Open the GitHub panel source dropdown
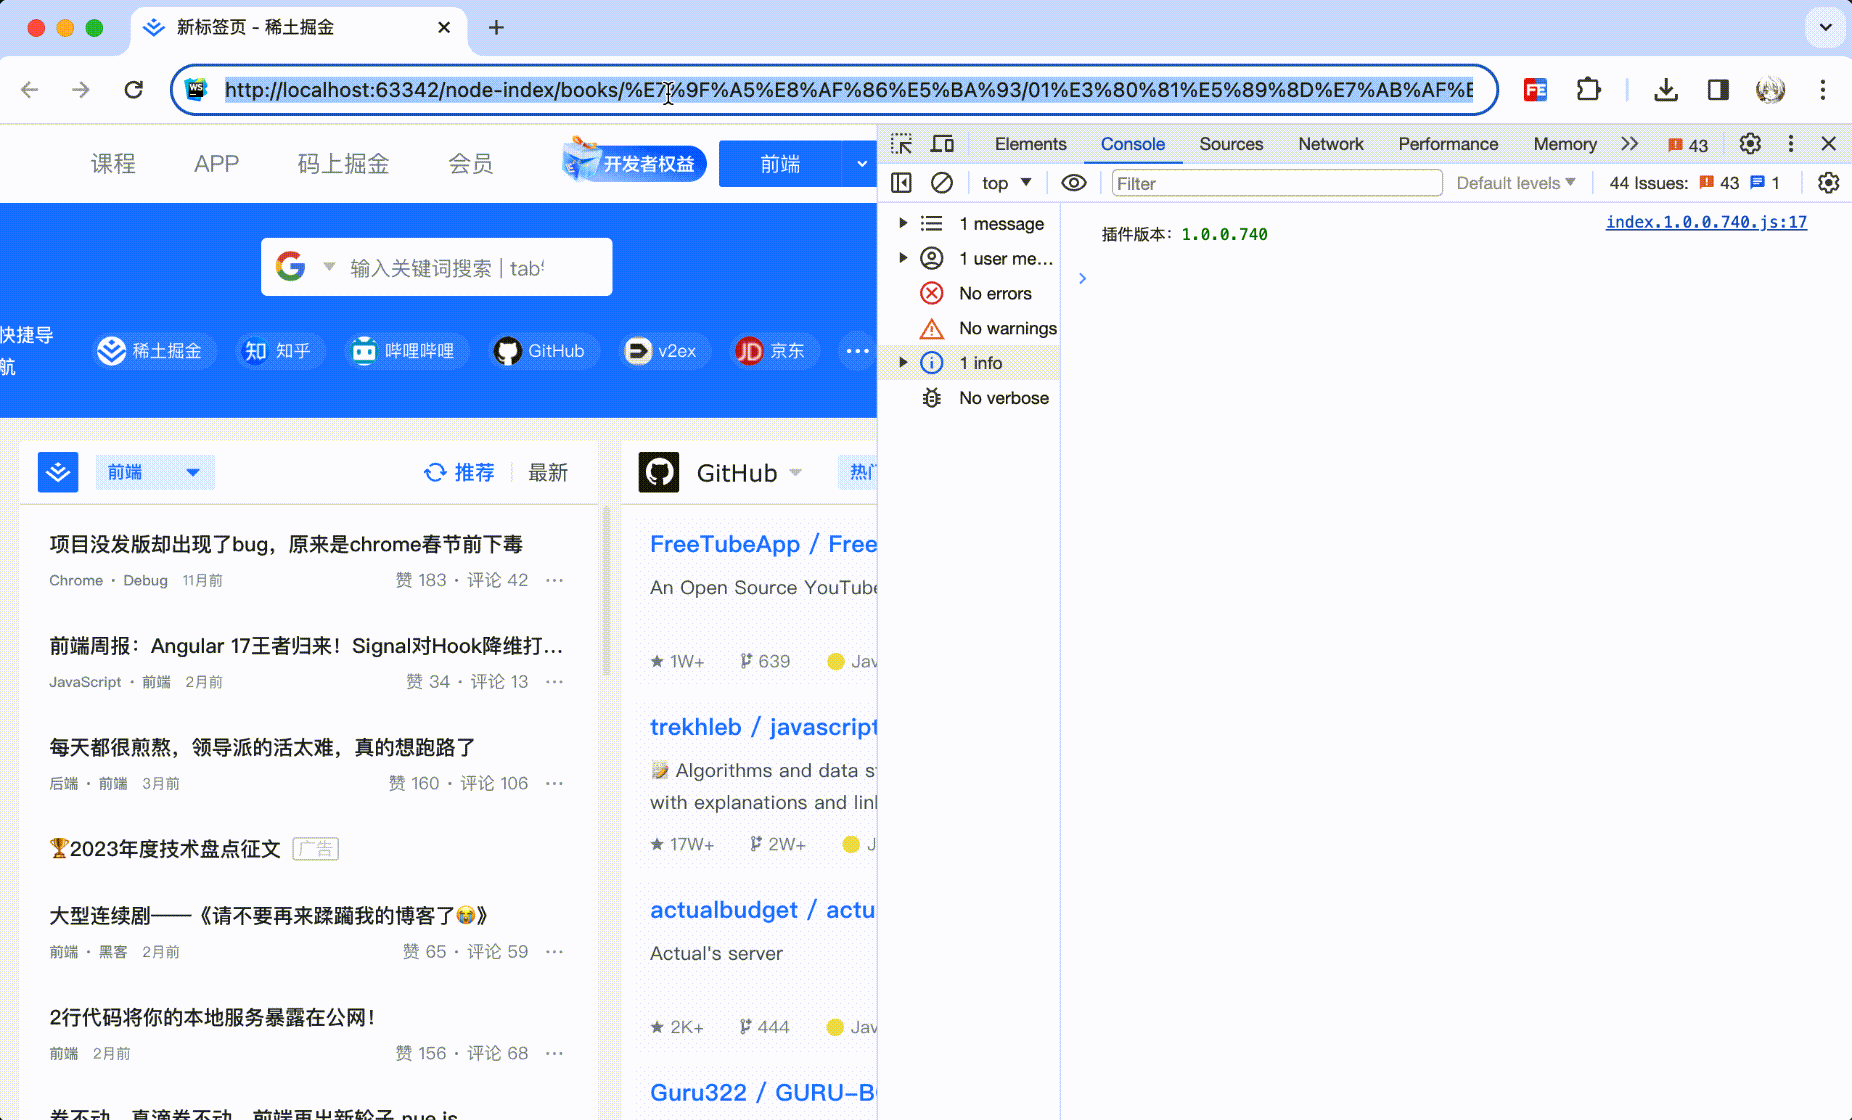This screenshot has width=1852, height=1120. pos(796,472)
